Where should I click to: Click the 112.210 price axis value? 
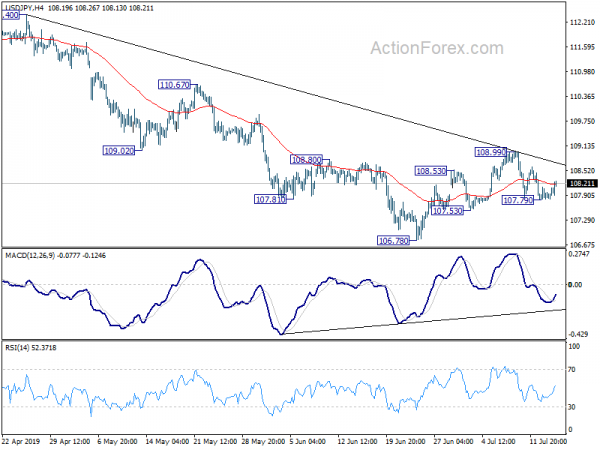pos(582,23)
